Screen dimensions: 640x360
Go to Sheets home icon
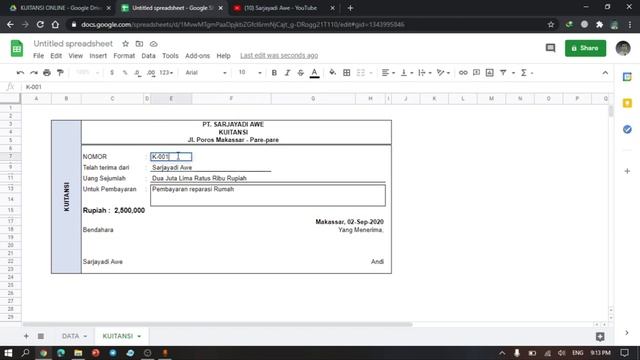[x=17, y=49]
